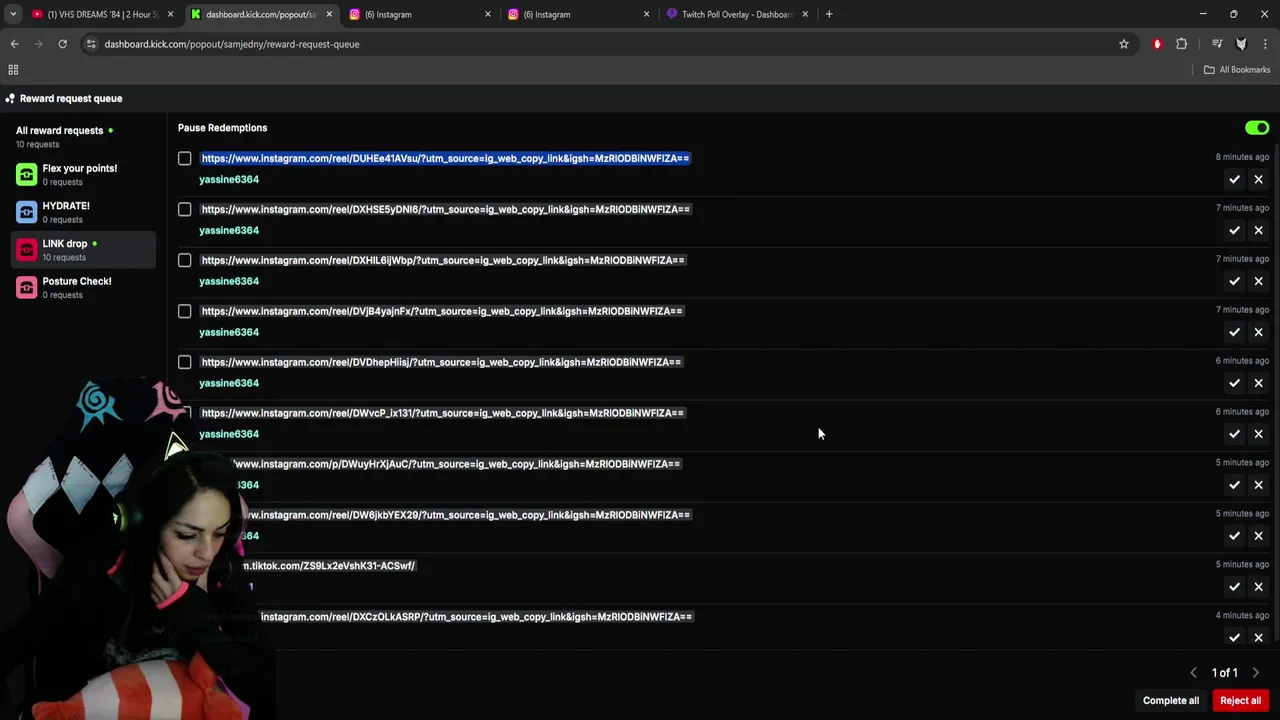Open a new browser tab

(x=829, y=14)
